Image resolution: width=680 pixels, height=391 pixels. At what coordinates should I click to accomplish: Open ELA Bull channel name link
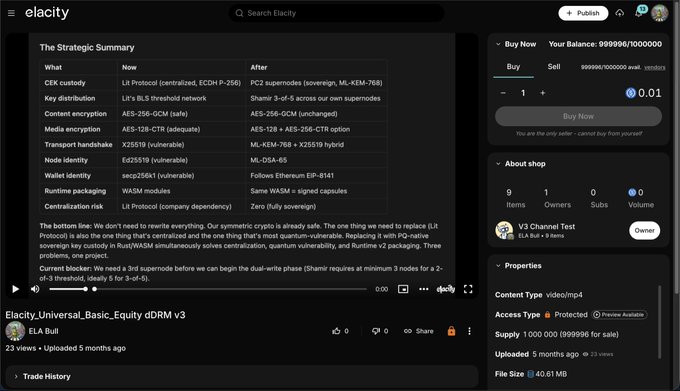click(43, 331)
